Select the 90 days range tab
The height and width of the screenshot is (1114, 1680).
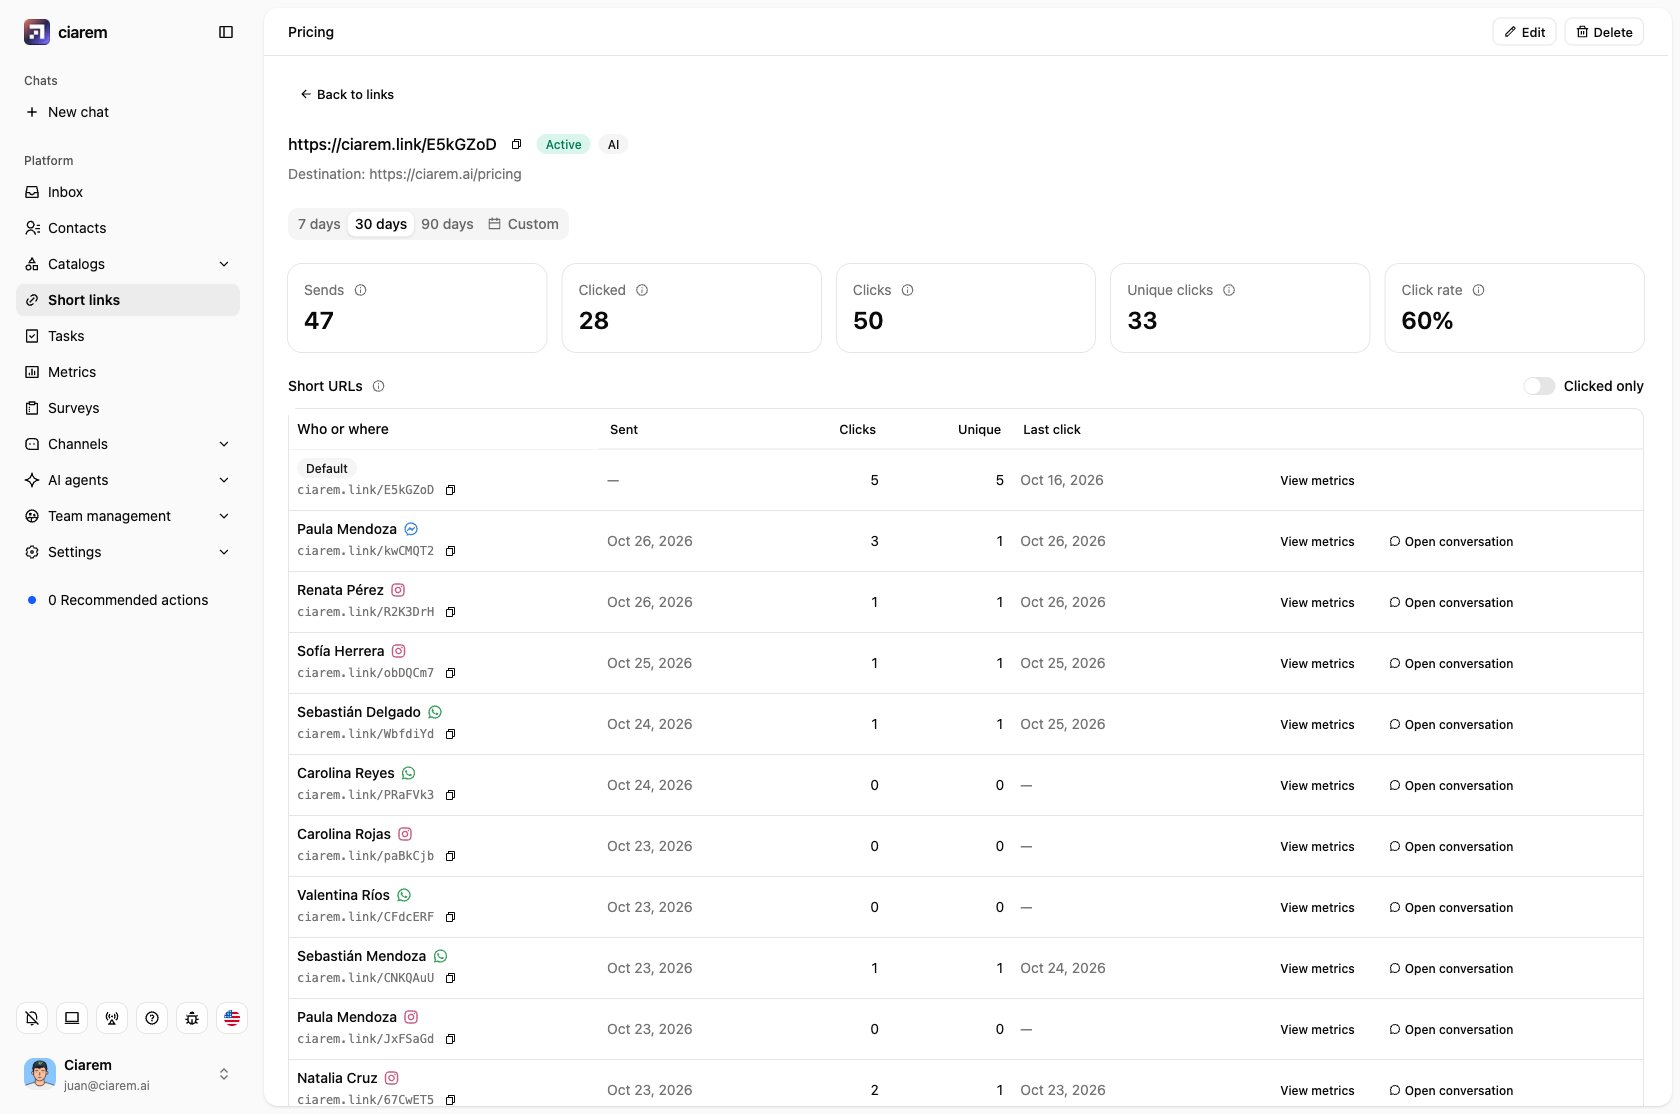[x=447, y=224]
